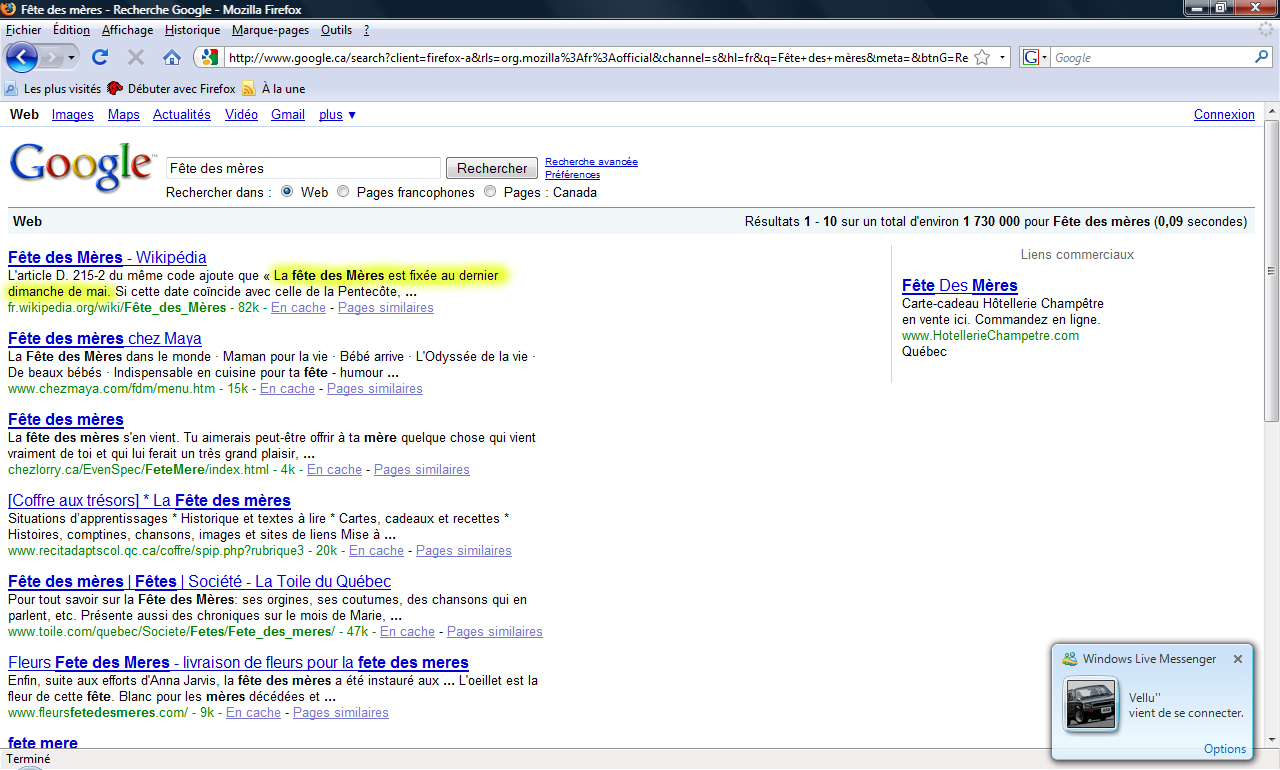Open the back/forward history dropdown arrow
The image size is (1280, 770).
71,58
